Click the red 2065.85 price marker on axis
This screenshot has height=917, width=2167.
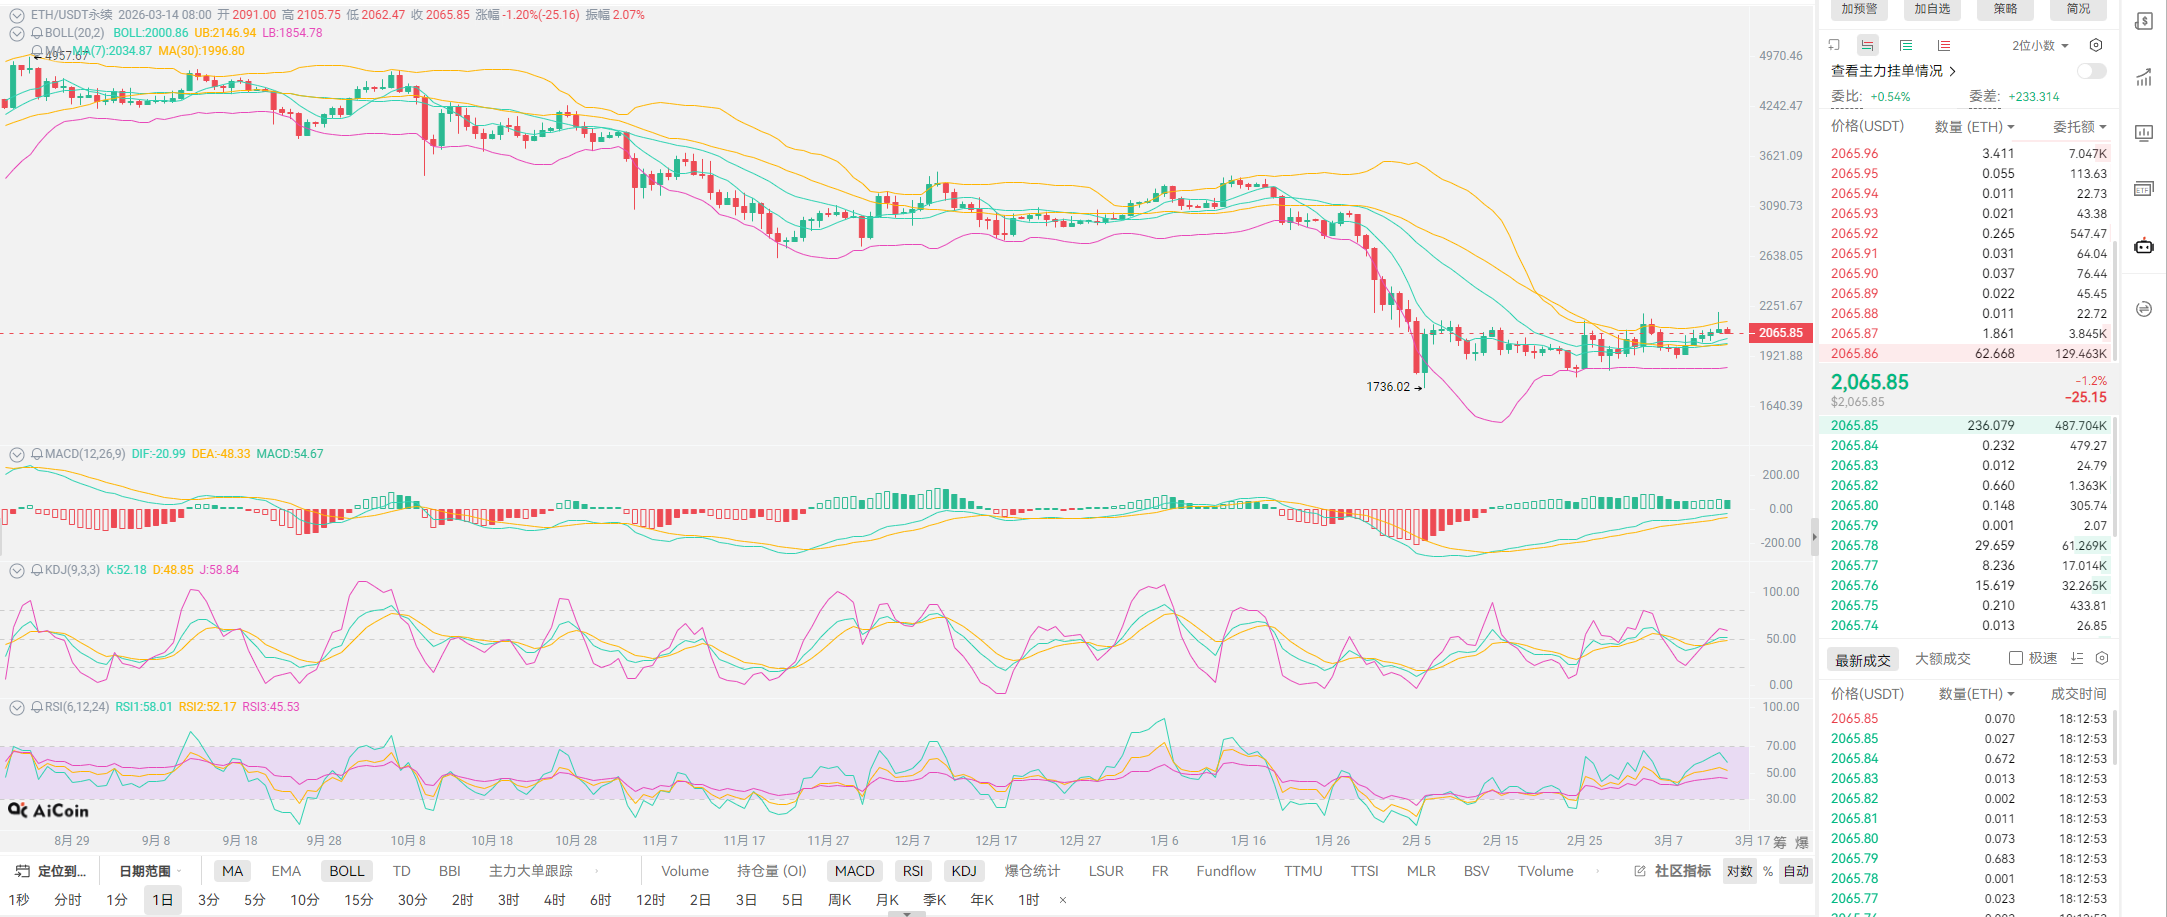[x=1780, y=333]
